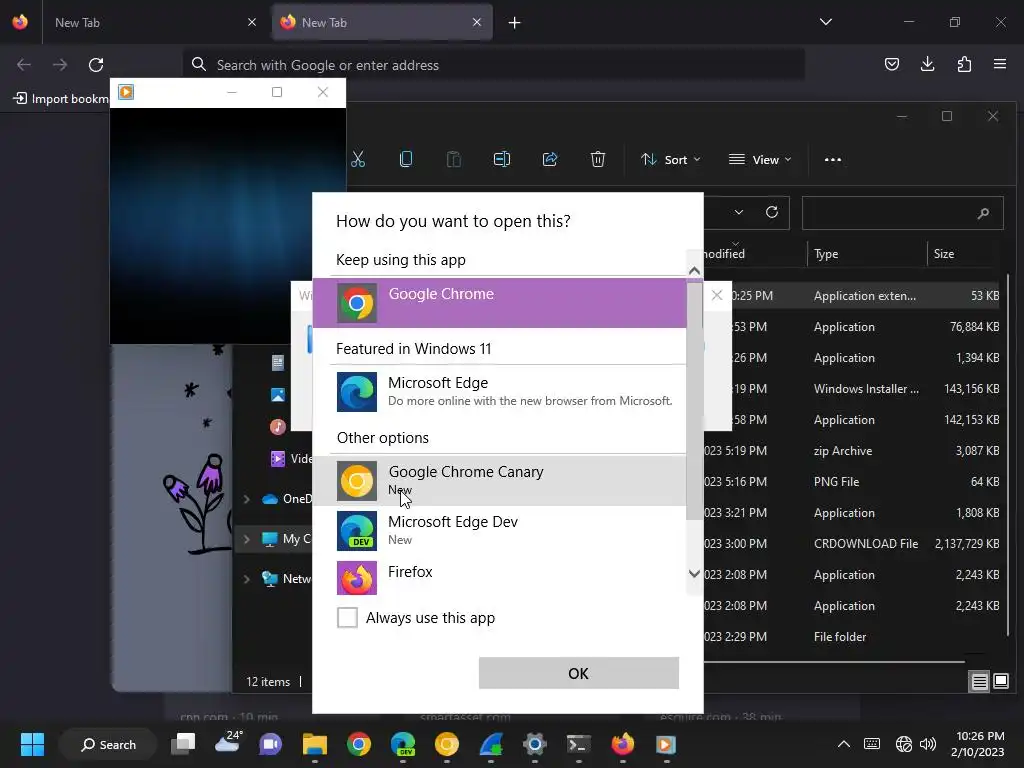The width and height of the screenshot is (1024, 768).
Task: Click the Paste icon in File Explorer toolbar
Action: pos(454,159)
